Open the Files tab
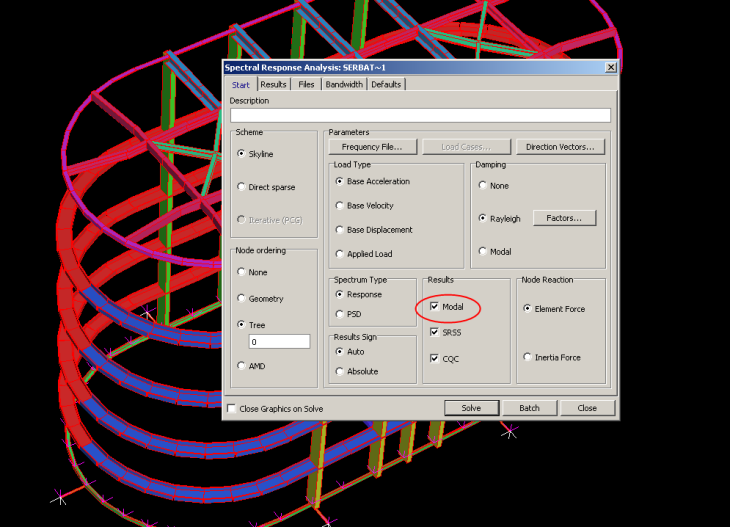730x527 pixels. coord(306,85)
